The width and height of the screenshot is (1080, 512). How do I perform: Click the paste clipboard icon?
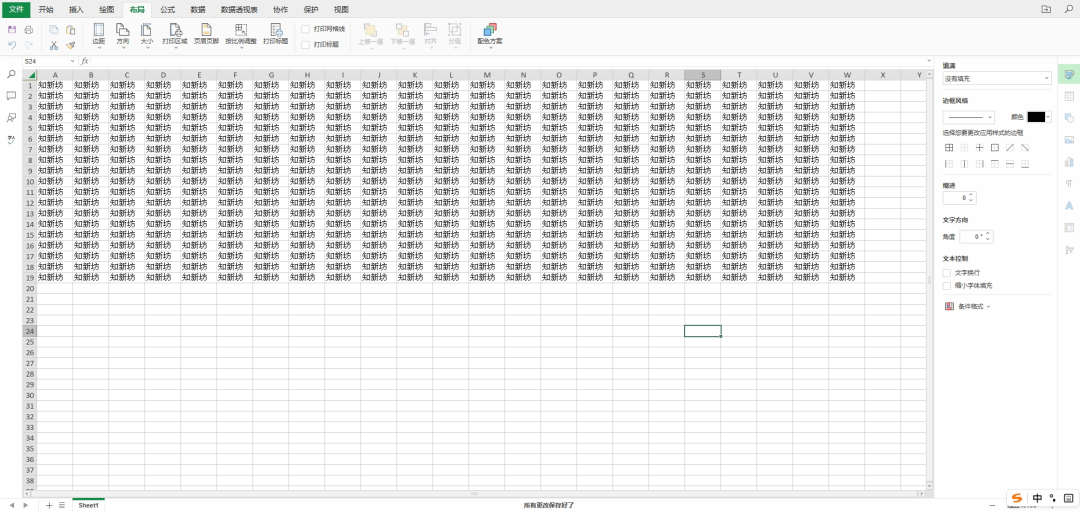pos(70,30)
